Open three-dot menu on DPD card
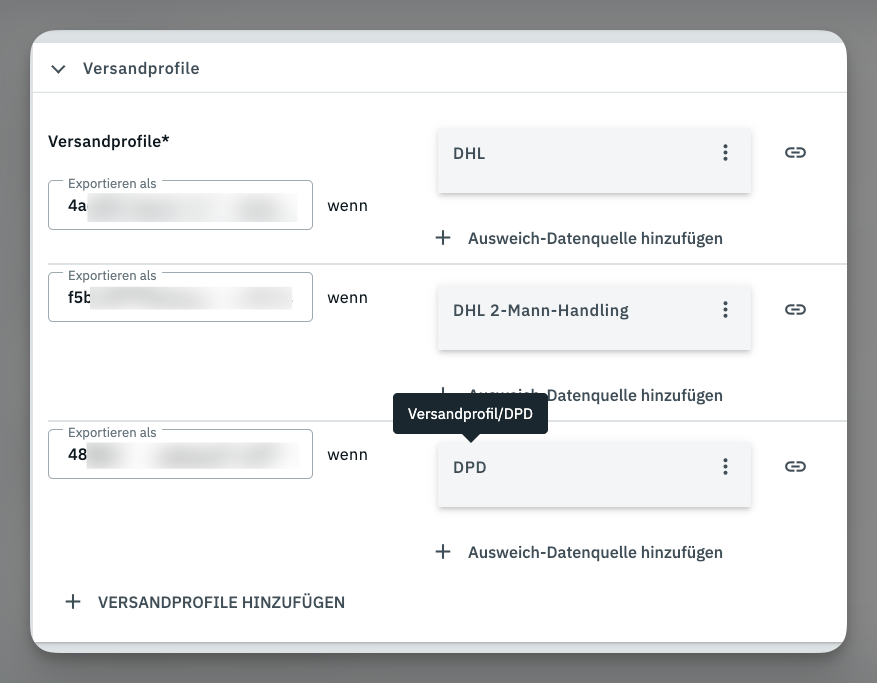The height and width of the screenshot is (683, 877). [x=725, y=467]
